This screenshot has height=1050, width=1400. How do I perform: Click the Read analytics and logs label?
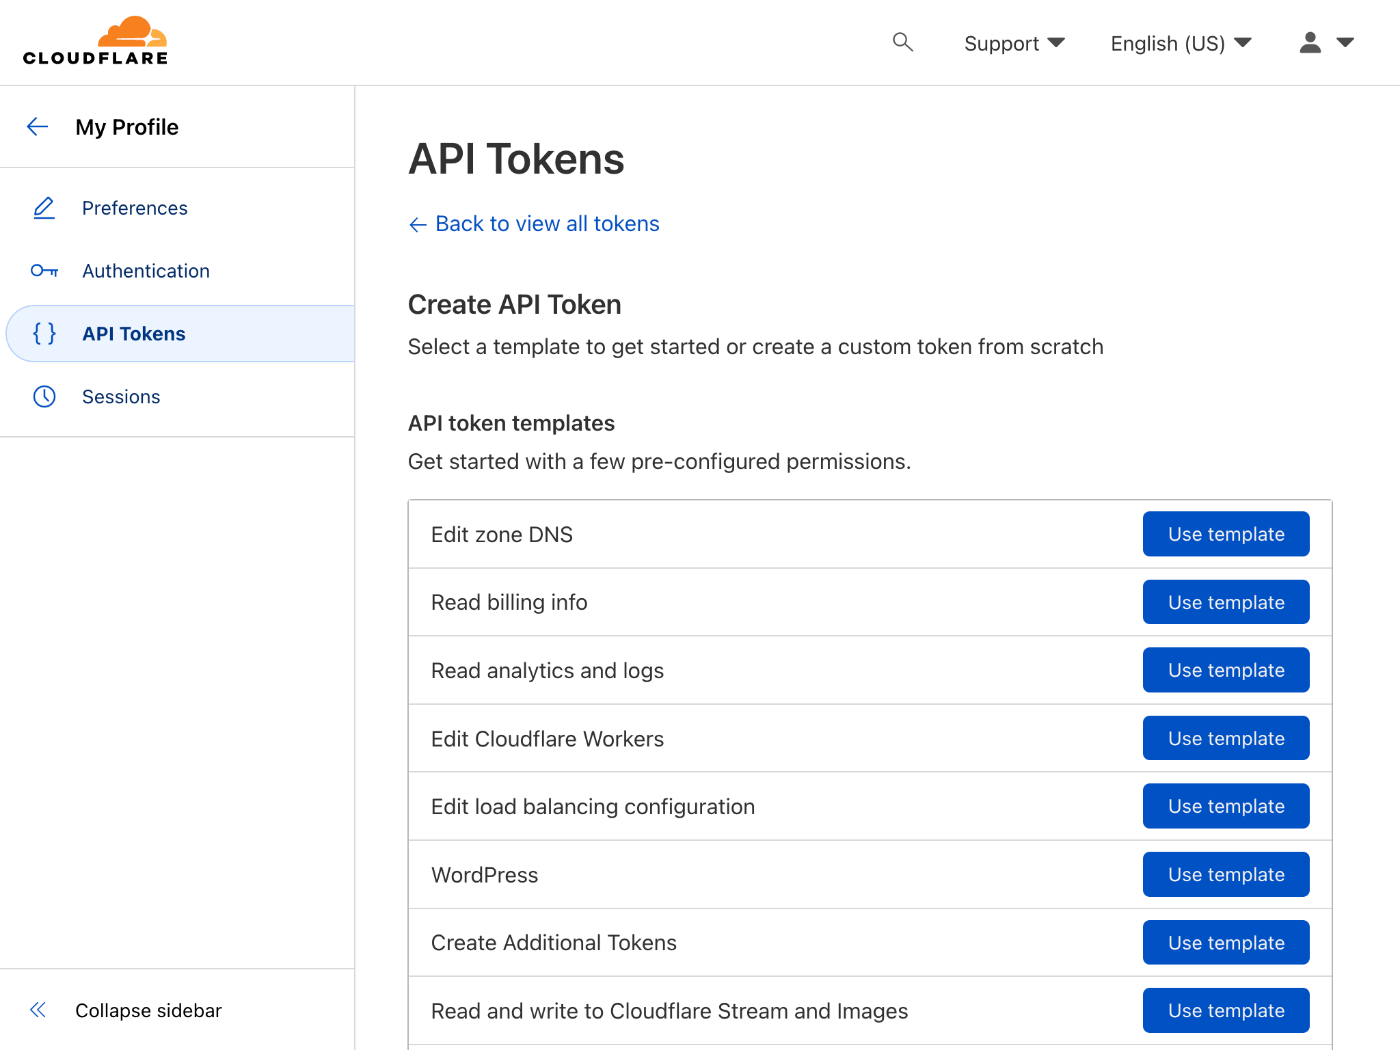(x=547, y=671)
